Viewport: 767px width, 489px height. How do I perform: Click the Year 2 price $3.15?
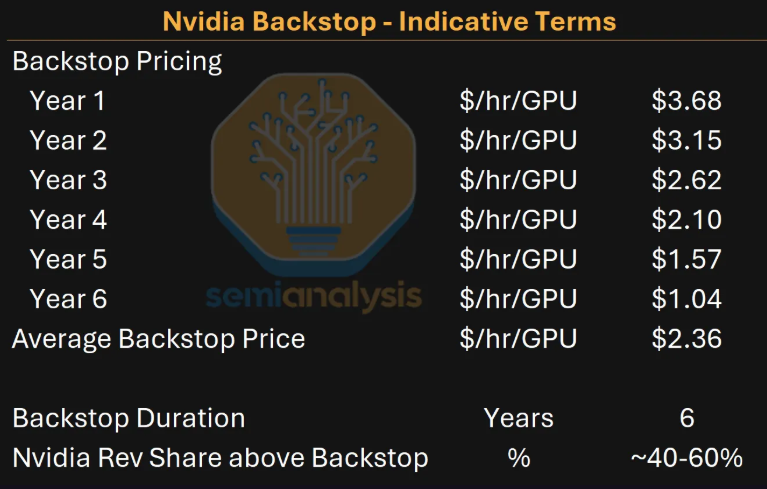tap(687, 140)
